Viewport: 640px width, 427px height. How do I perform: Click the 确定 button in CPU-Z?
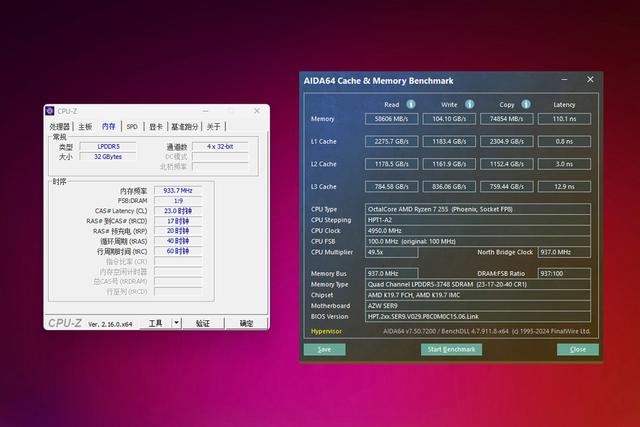point(246,323)
